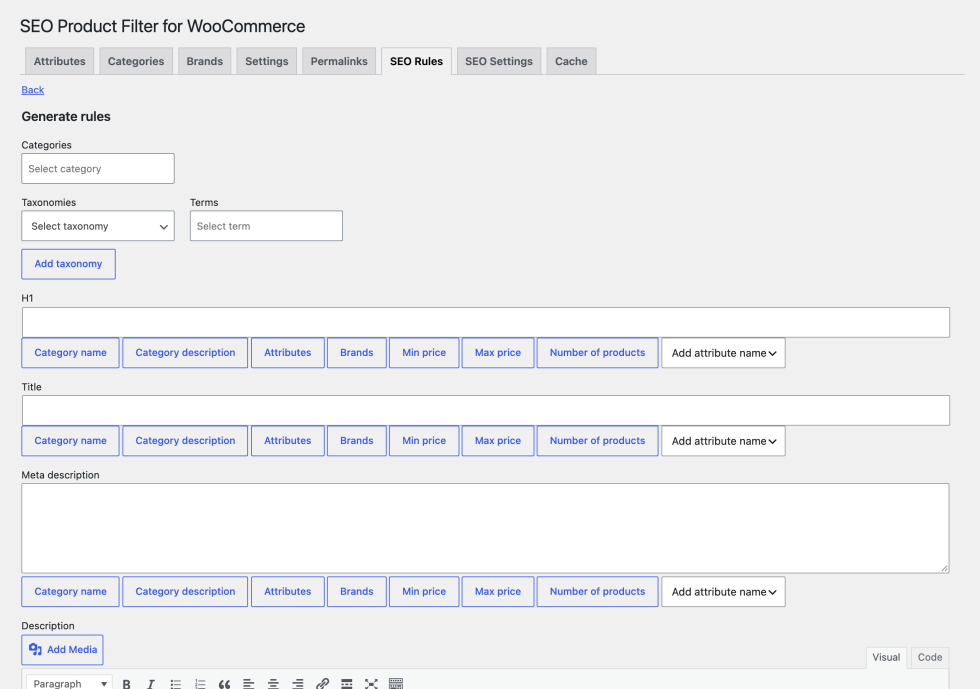The image size is (980, 689).
Task: Insert Category description into Meta description
Action: click(185, 591)
